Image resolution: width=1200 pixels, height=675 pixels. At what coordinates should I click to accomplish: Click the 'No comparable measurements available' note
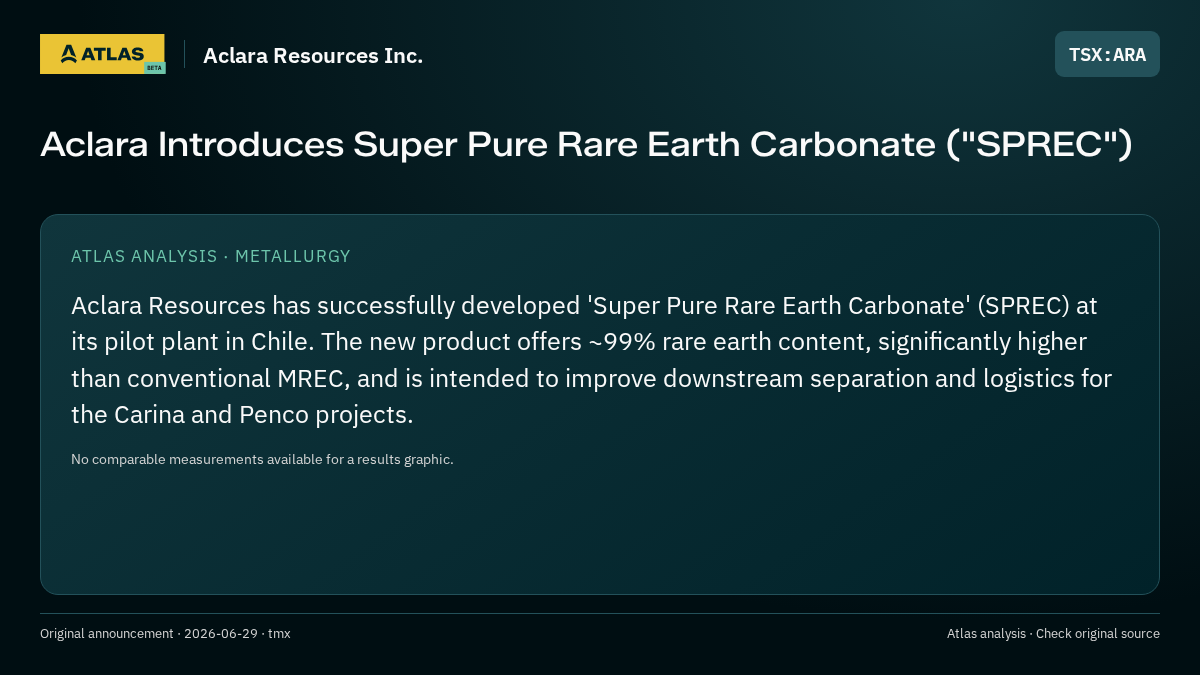(262, 459)
